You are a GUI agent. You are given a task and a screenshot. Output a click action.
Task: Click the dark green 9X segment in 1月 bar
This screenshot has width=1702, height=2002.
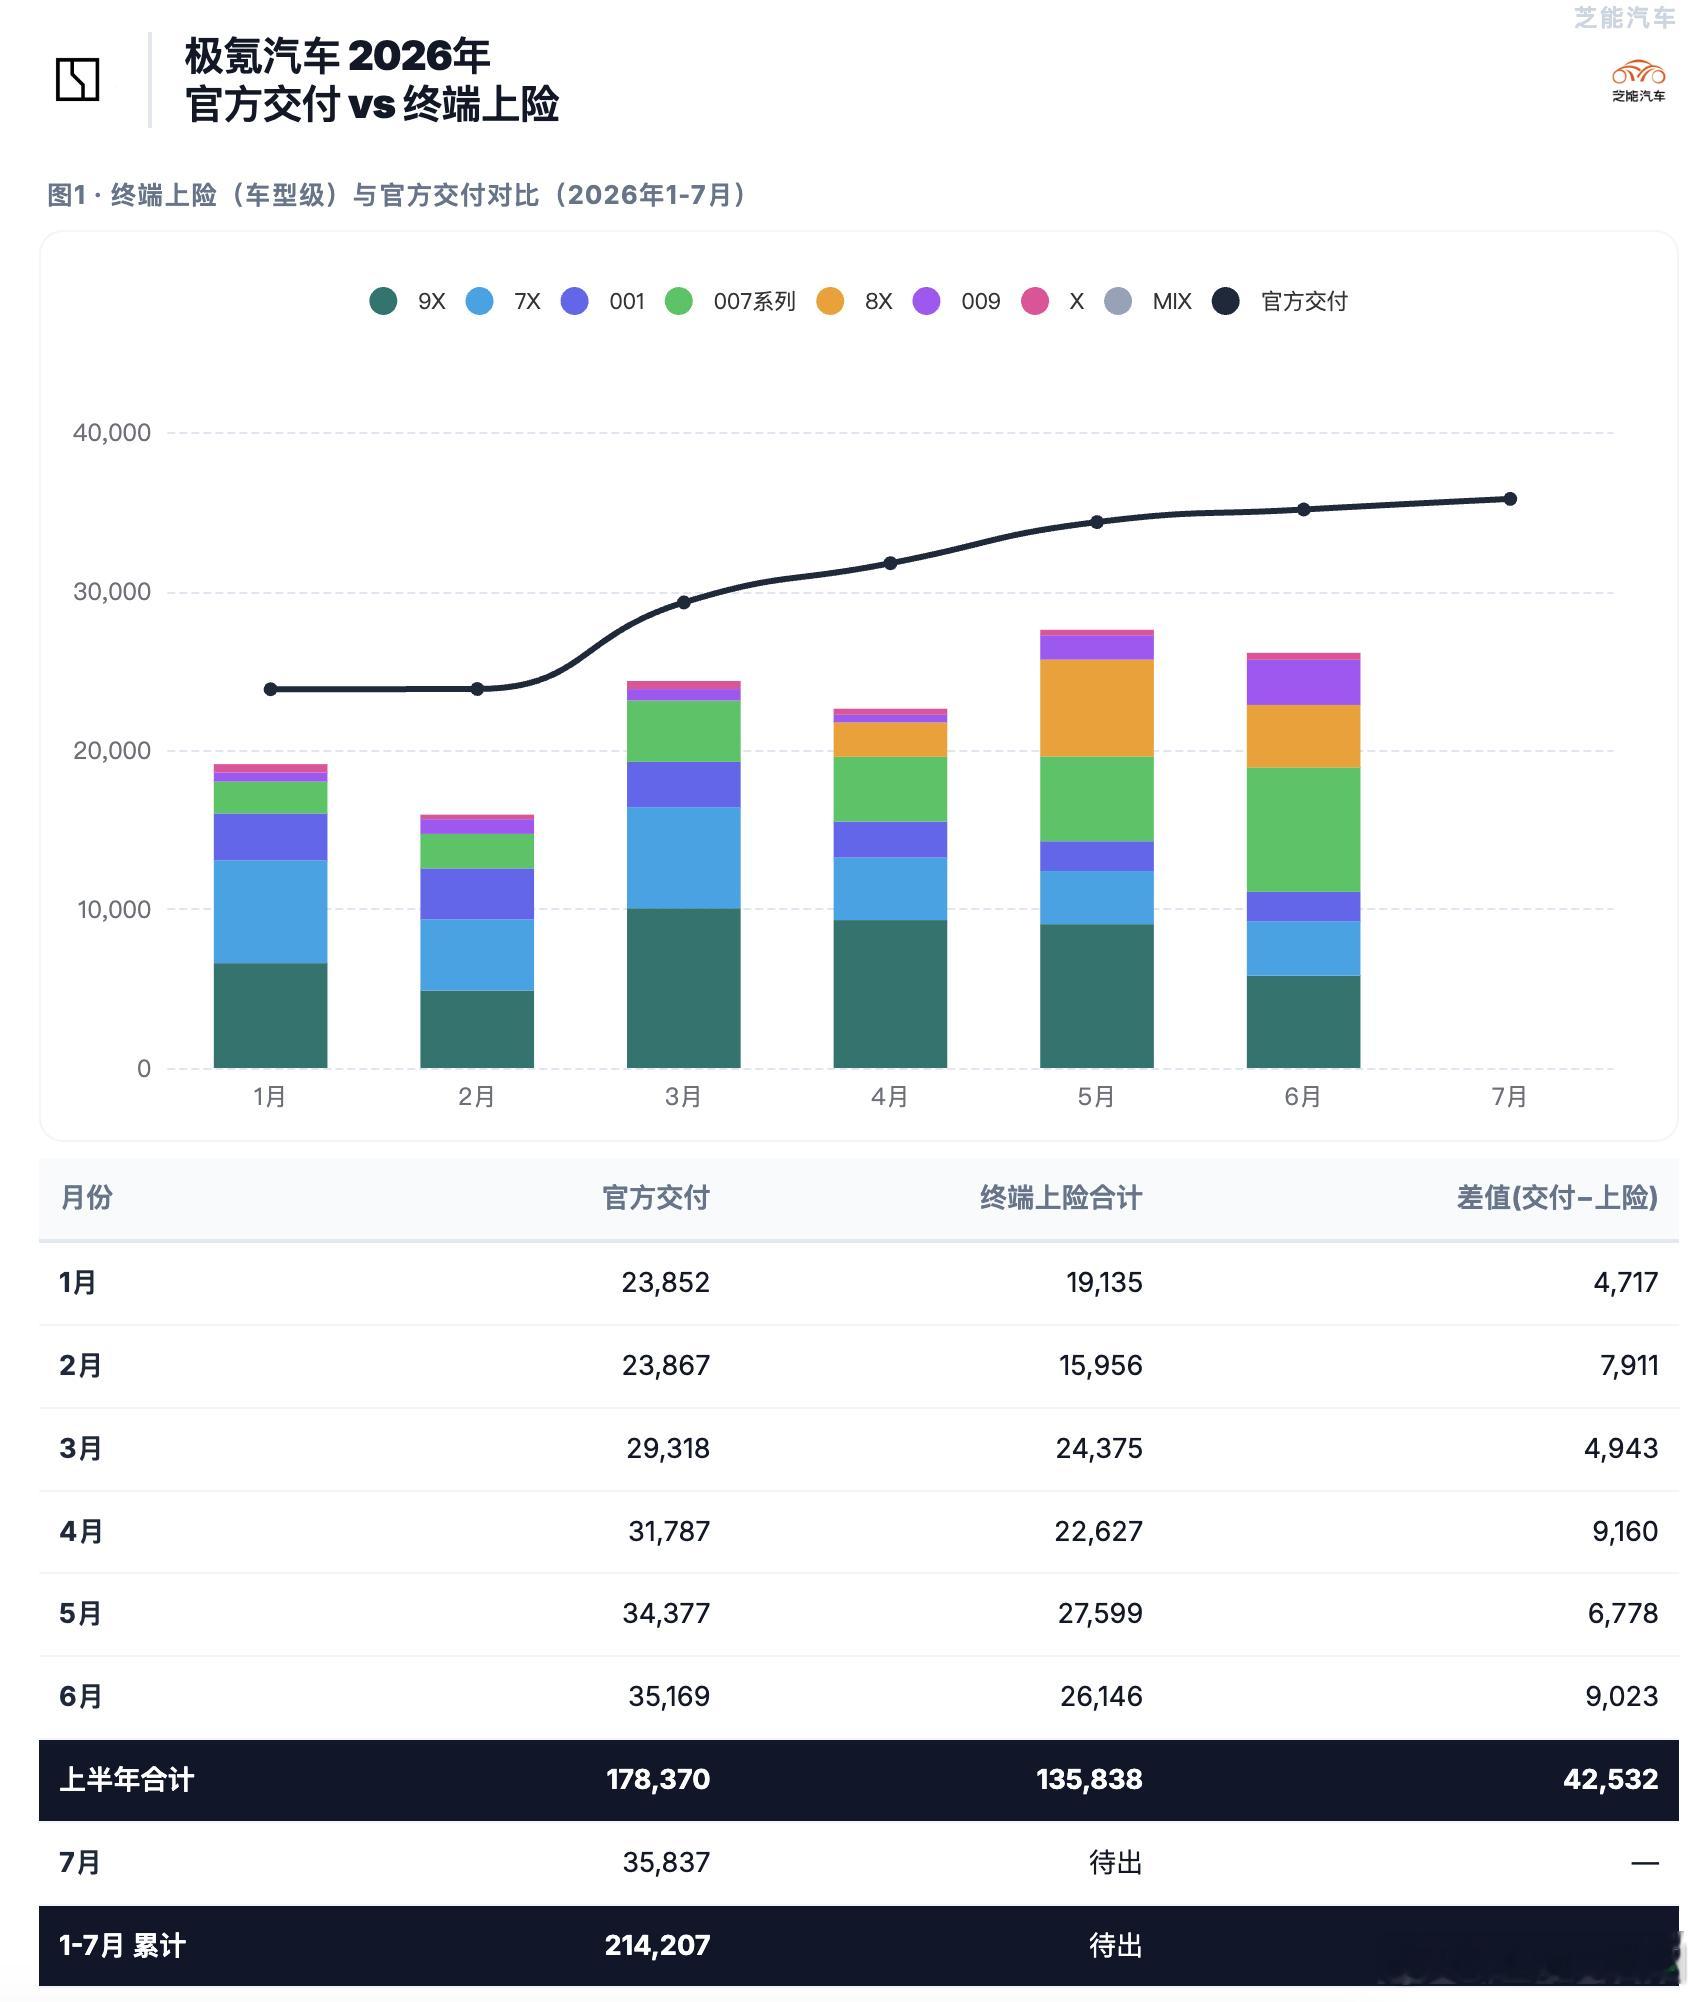(270, 1015)
